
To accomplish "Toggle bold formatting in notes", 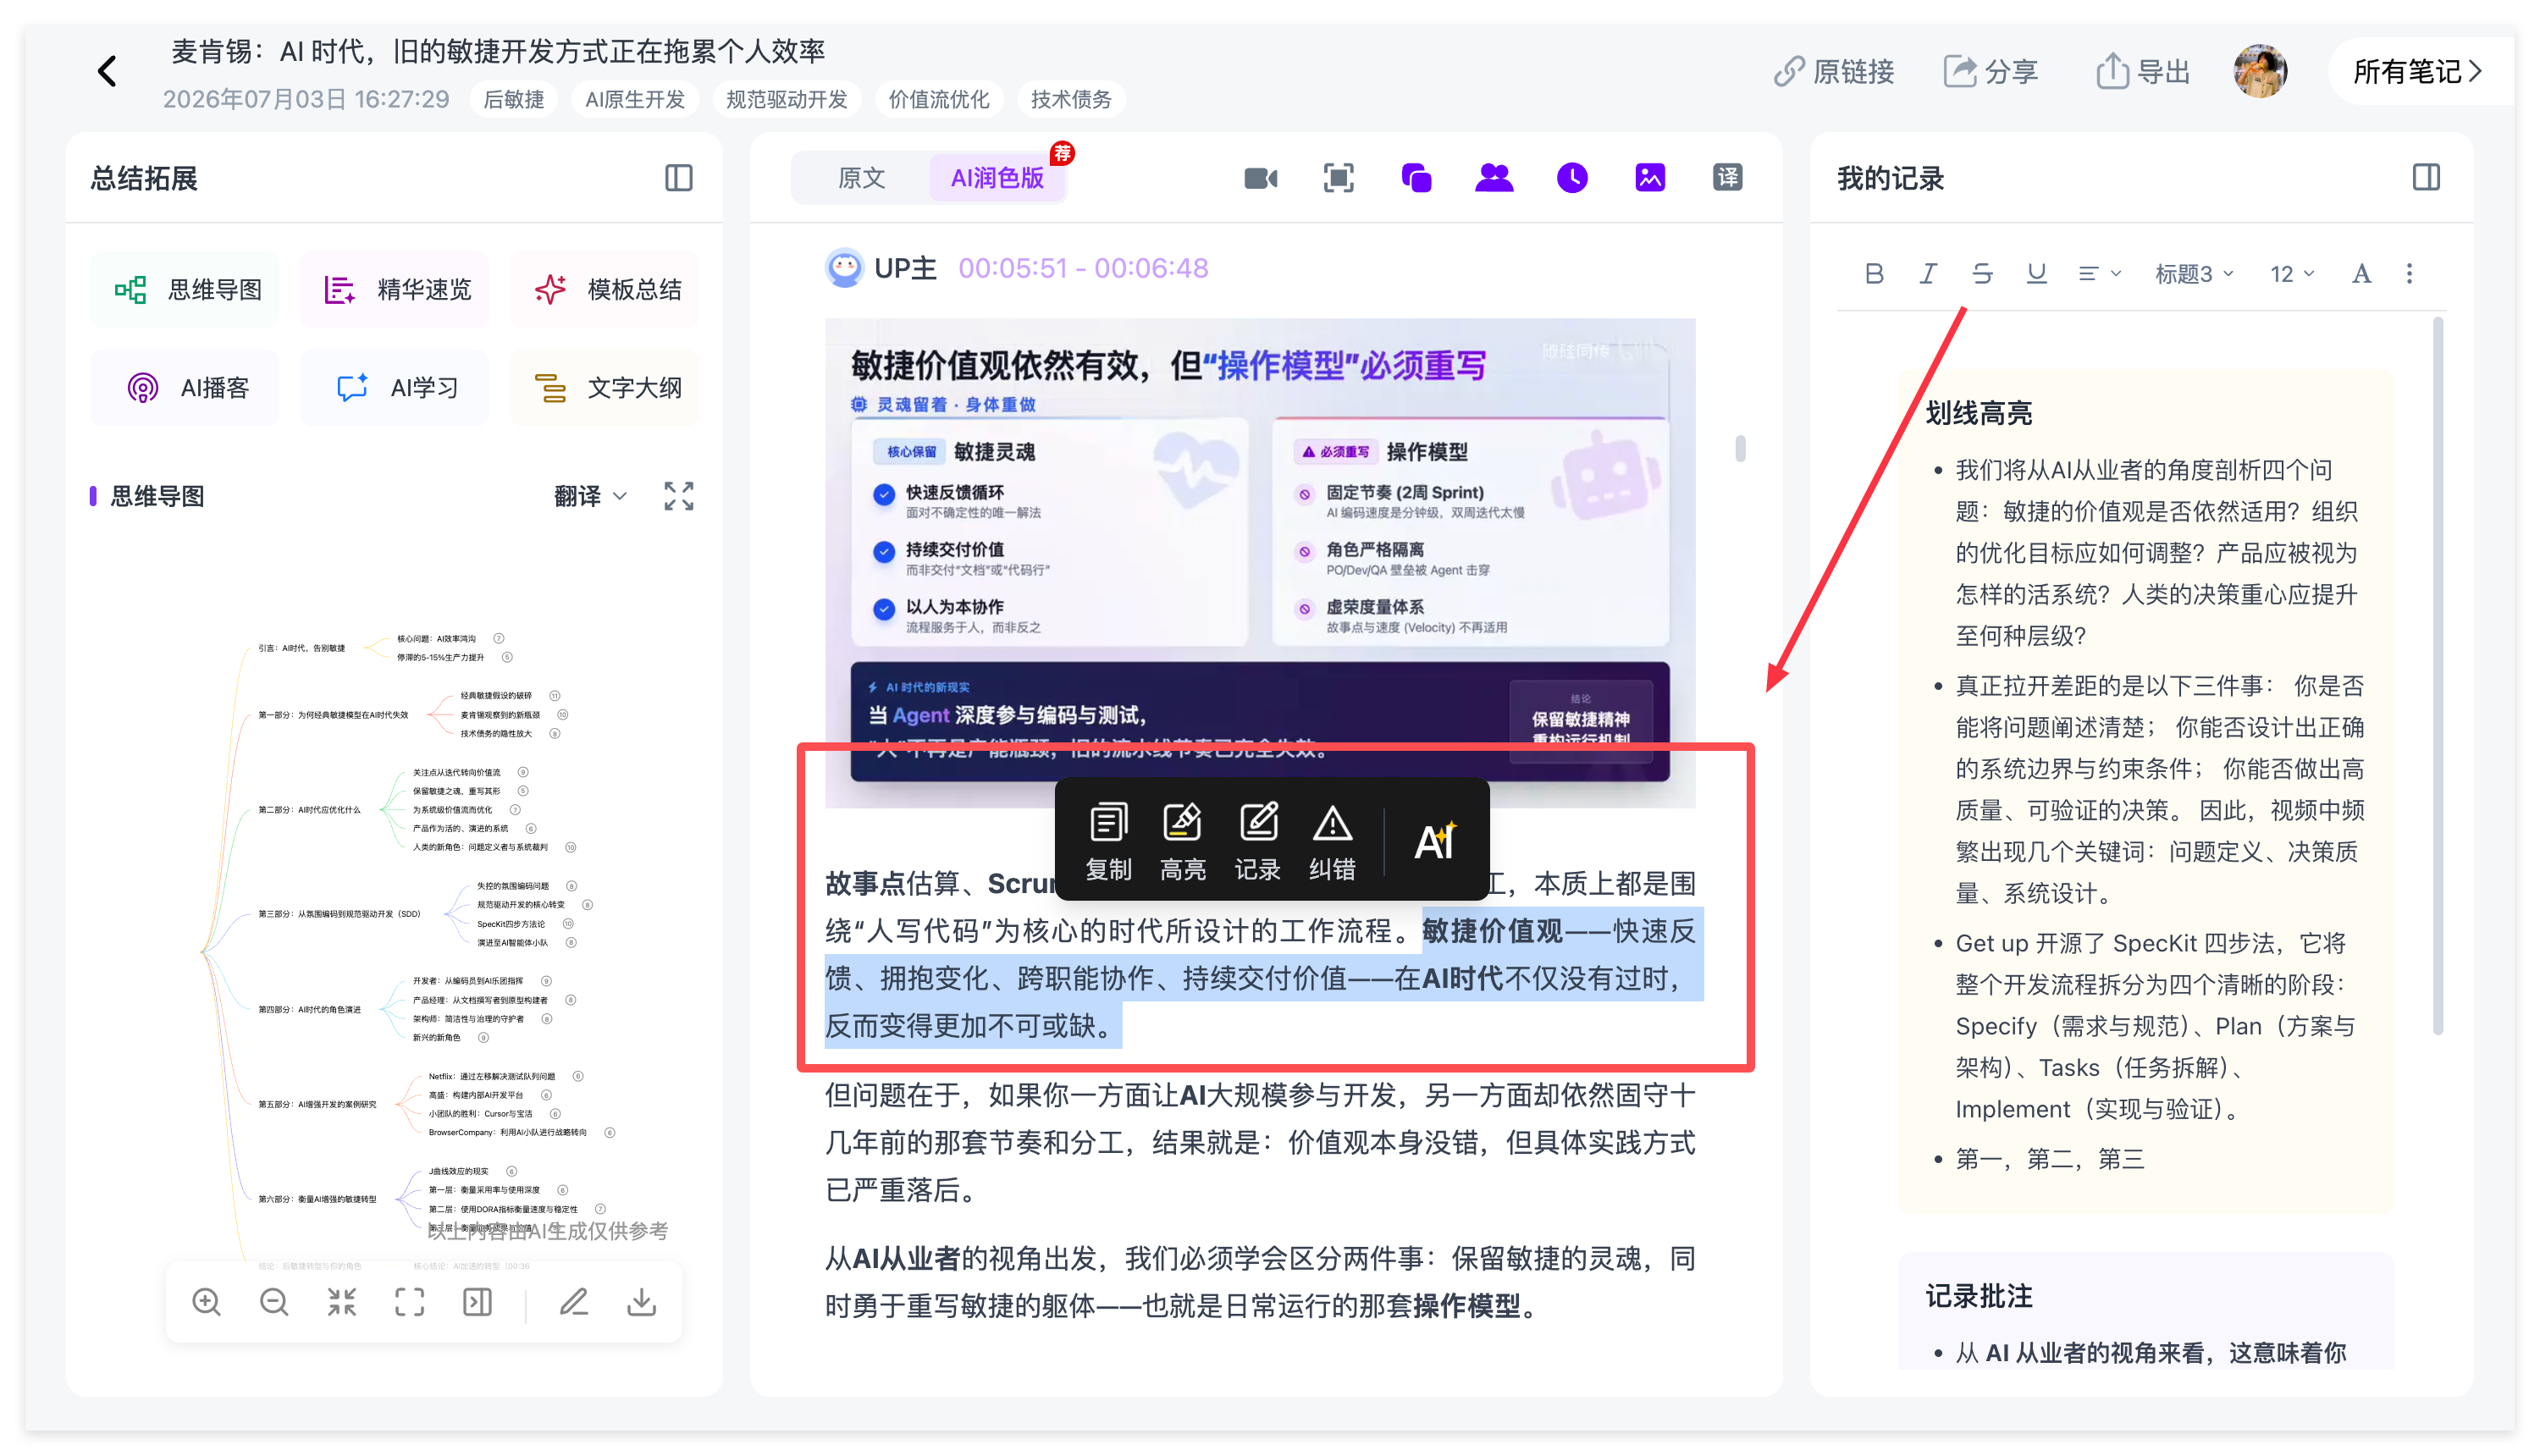I will [1875, 274].
